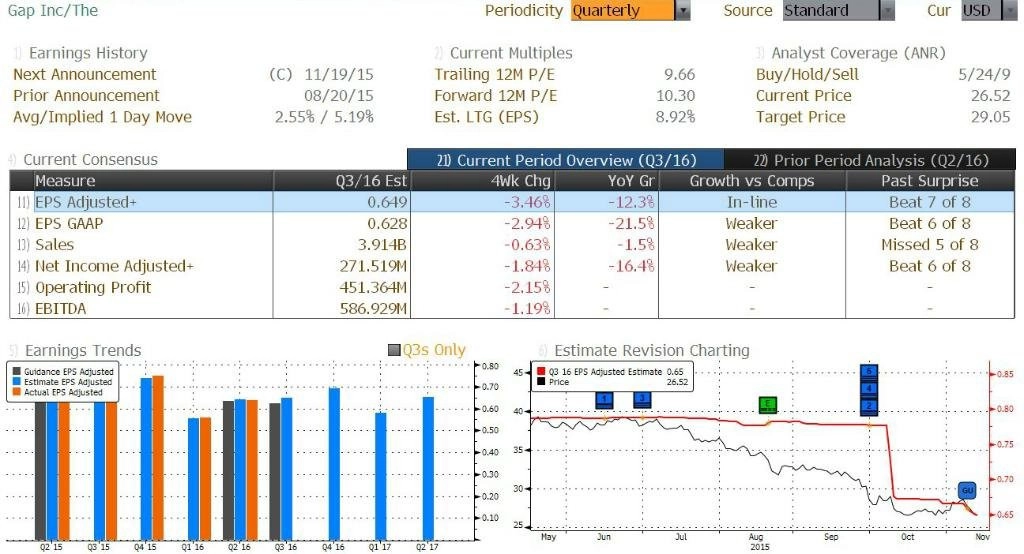Select the Net Income Adjusted+ row
This screenshot has width=1024, height=554.
513,266
